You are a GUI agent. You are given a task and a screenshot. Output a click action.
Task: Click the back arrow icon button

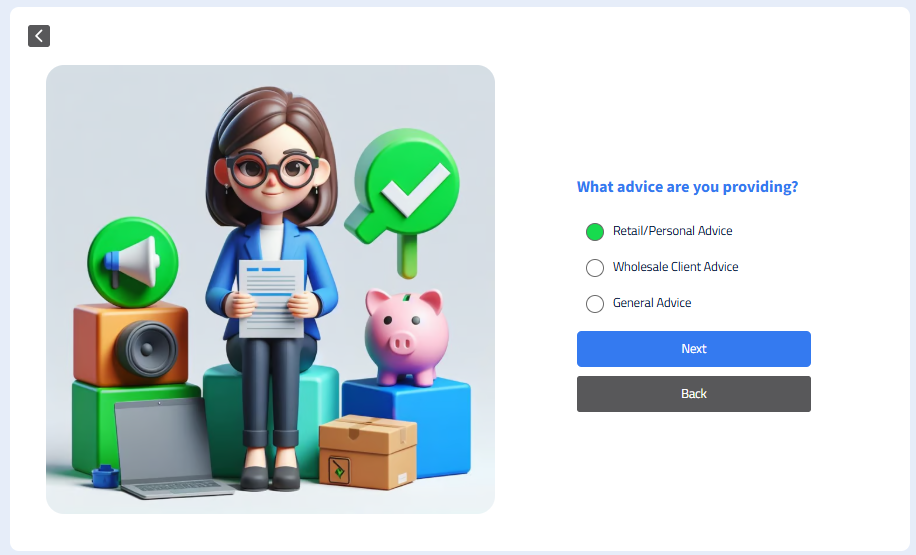pos(39,36)
